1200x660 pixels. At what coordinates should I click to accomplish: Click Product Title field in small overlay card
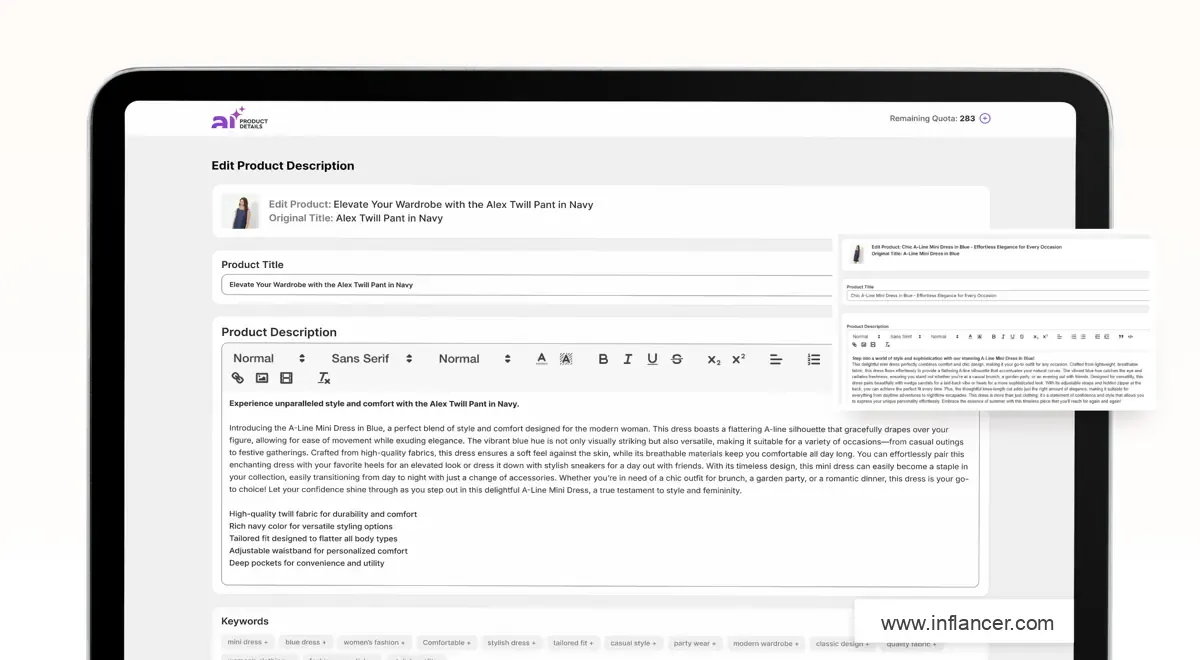pyautogui.click(x=998, y=296)
